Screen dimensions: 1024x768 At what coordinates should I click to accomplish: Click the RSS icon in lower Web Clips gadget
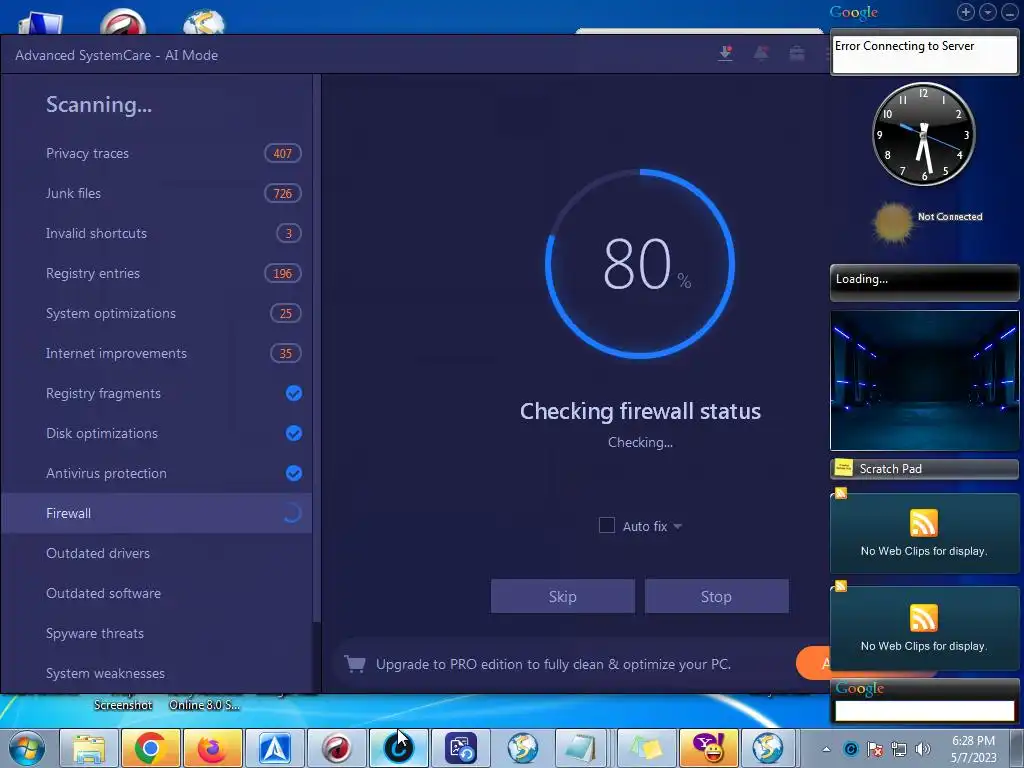point(923,618)
